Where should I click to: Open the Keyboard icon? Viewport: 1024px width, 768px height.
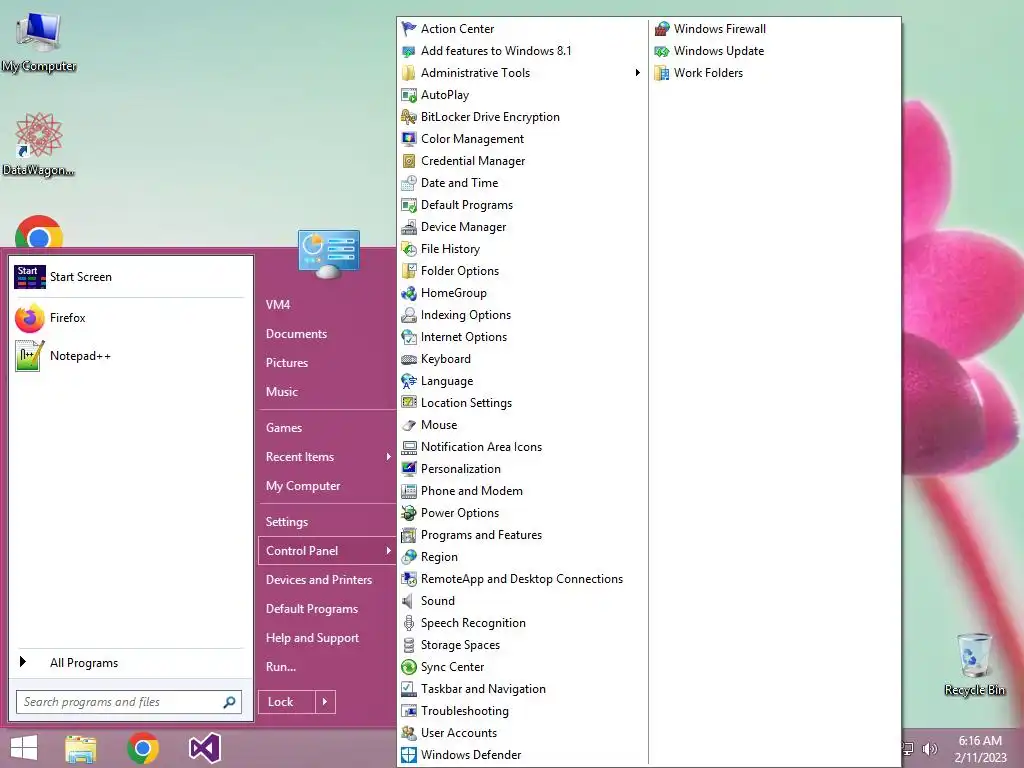coord(409,359)
